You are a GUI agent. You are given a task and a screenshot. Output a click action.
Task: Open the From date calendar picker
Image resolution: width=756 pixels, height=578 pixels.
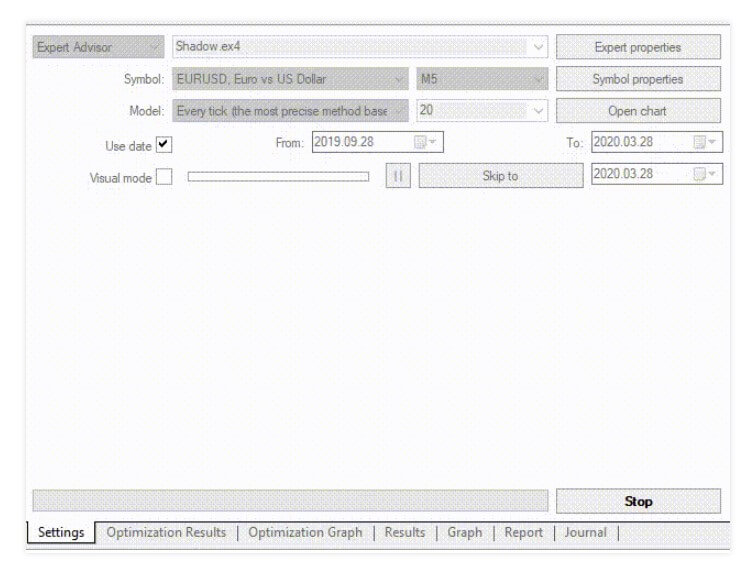(x=426, y=142)
